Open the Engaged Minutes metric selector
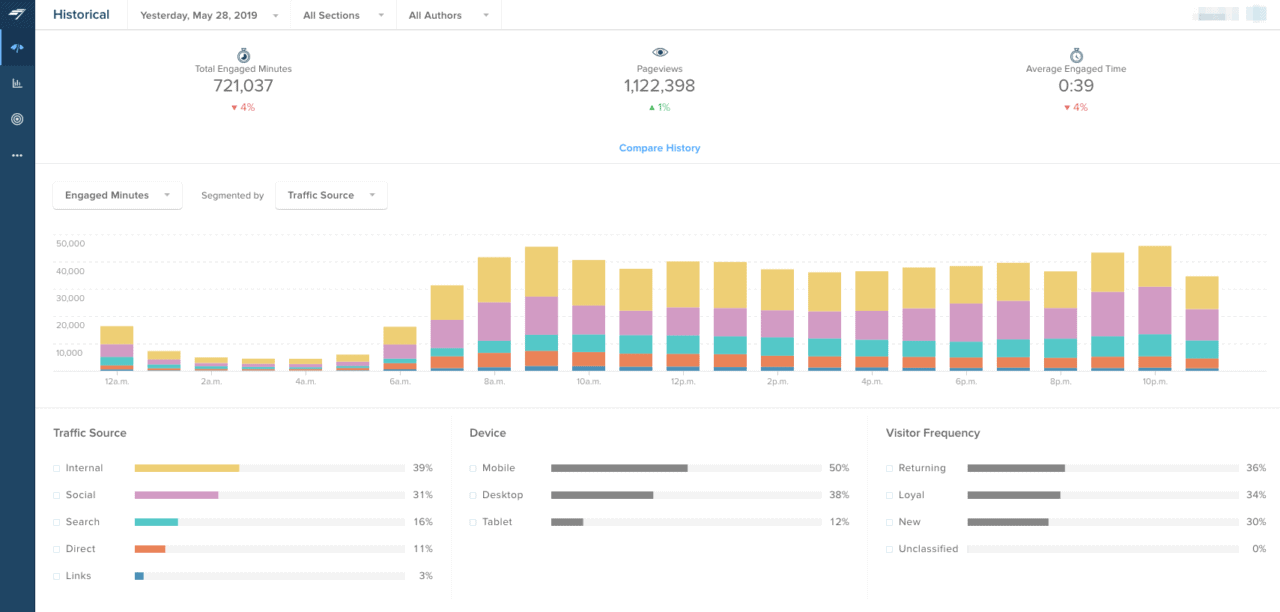This screenshot has height=612, width=1280. tap(116, 195)
